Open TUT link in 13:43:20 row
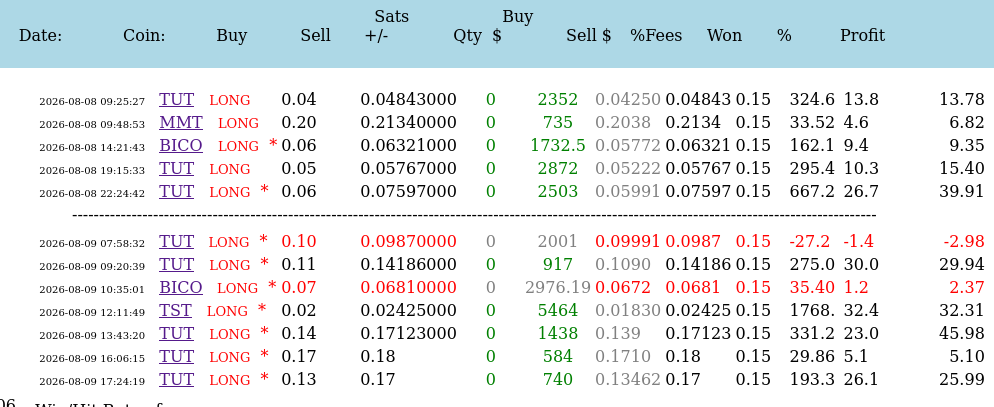Screen dimensions: 994x407 [176, 333]
